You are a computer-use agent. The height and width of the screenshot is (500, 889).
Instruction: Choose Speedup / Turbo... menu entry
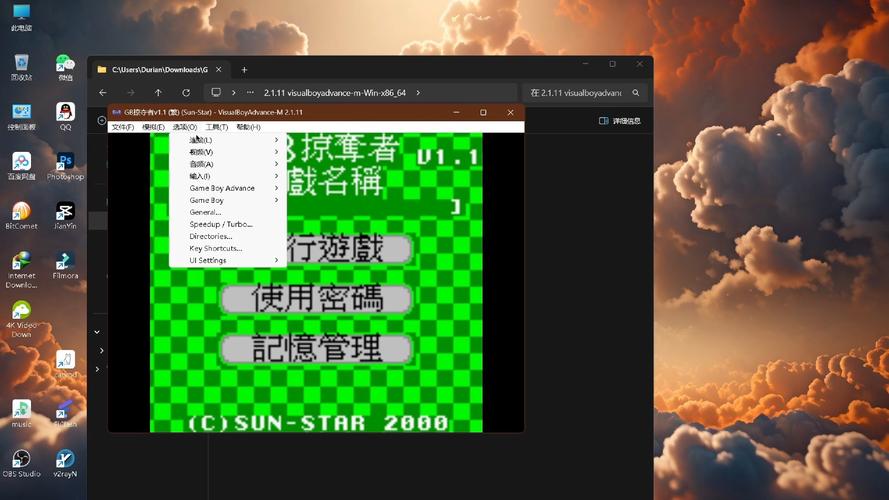[x=228, y=224]
